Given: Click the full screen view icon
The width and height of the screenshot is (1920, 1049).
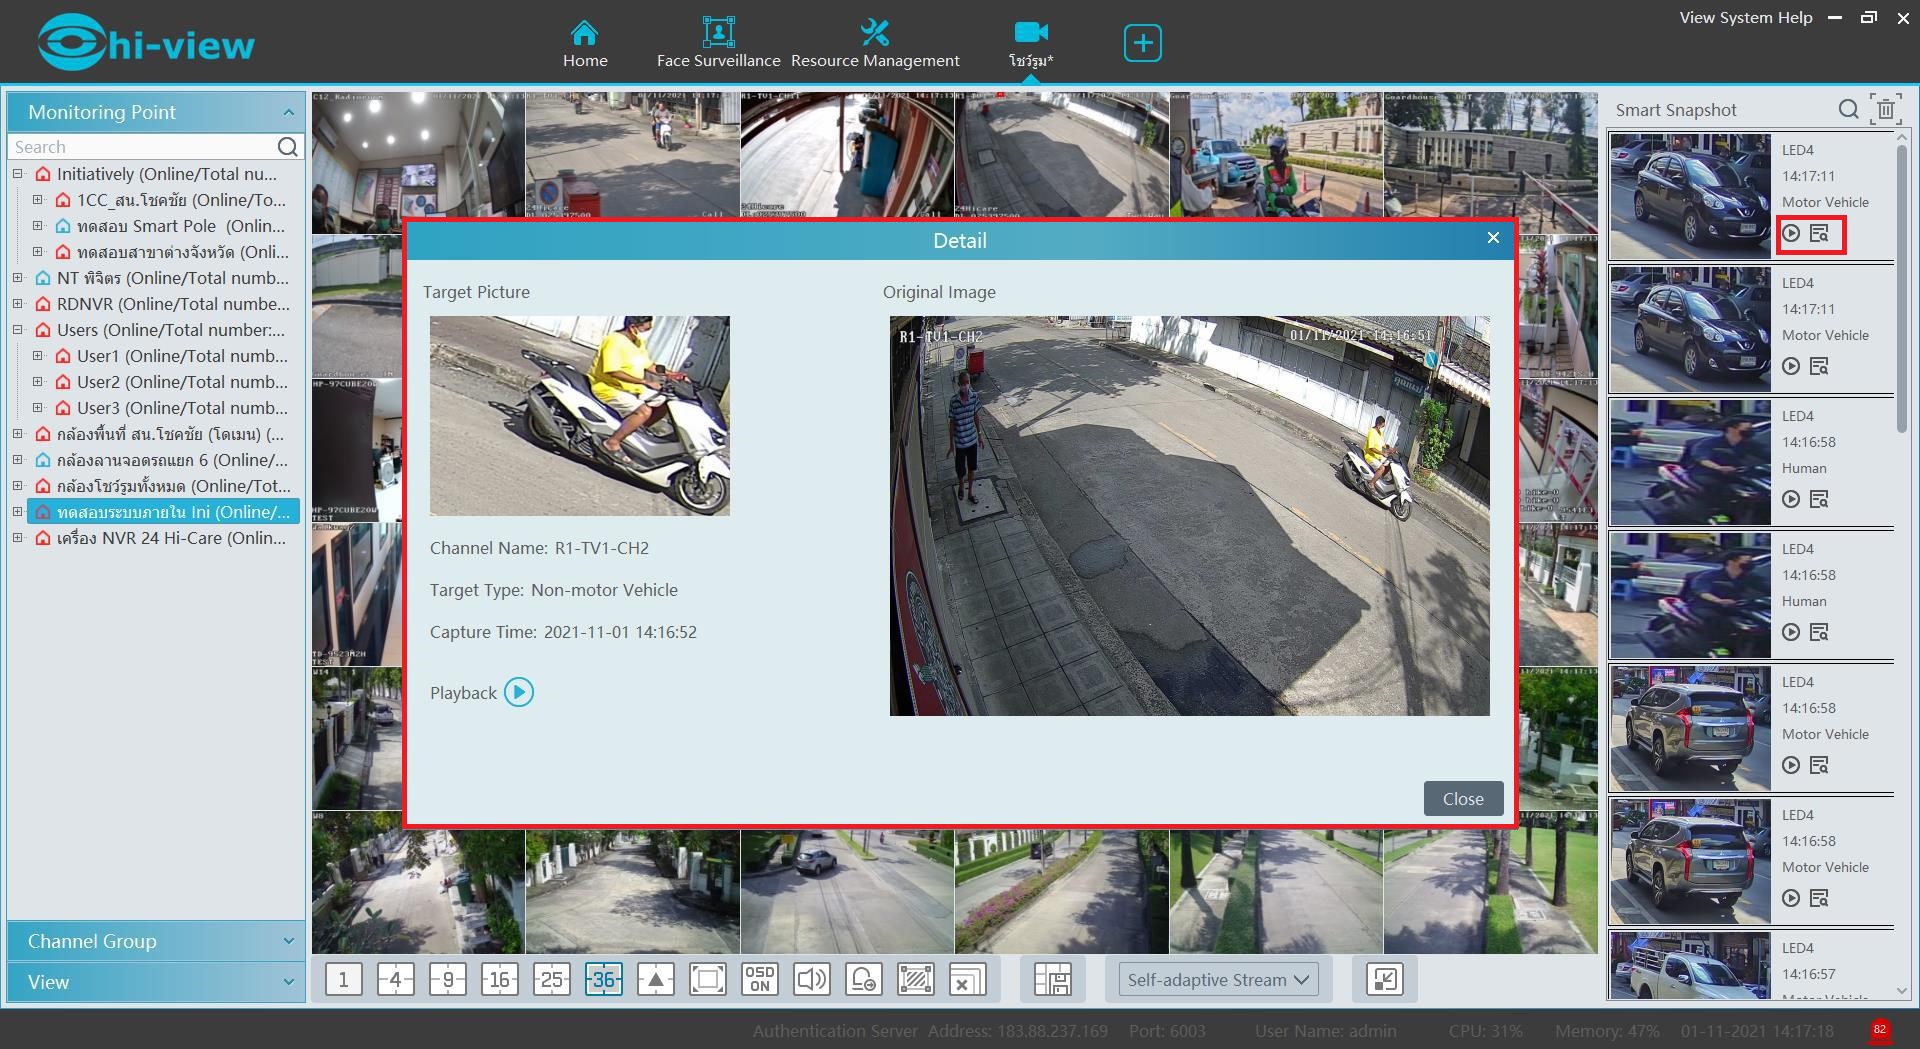Looking at the screenshot, I should click(x=708, y=980).
